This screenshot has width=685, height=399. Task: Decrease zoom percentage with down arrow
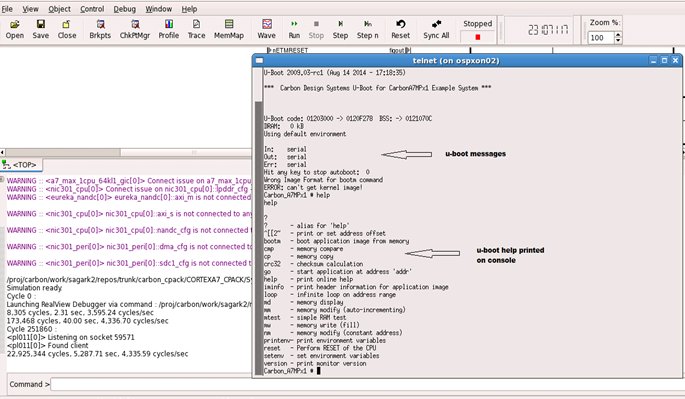click(x=618, y=40)
